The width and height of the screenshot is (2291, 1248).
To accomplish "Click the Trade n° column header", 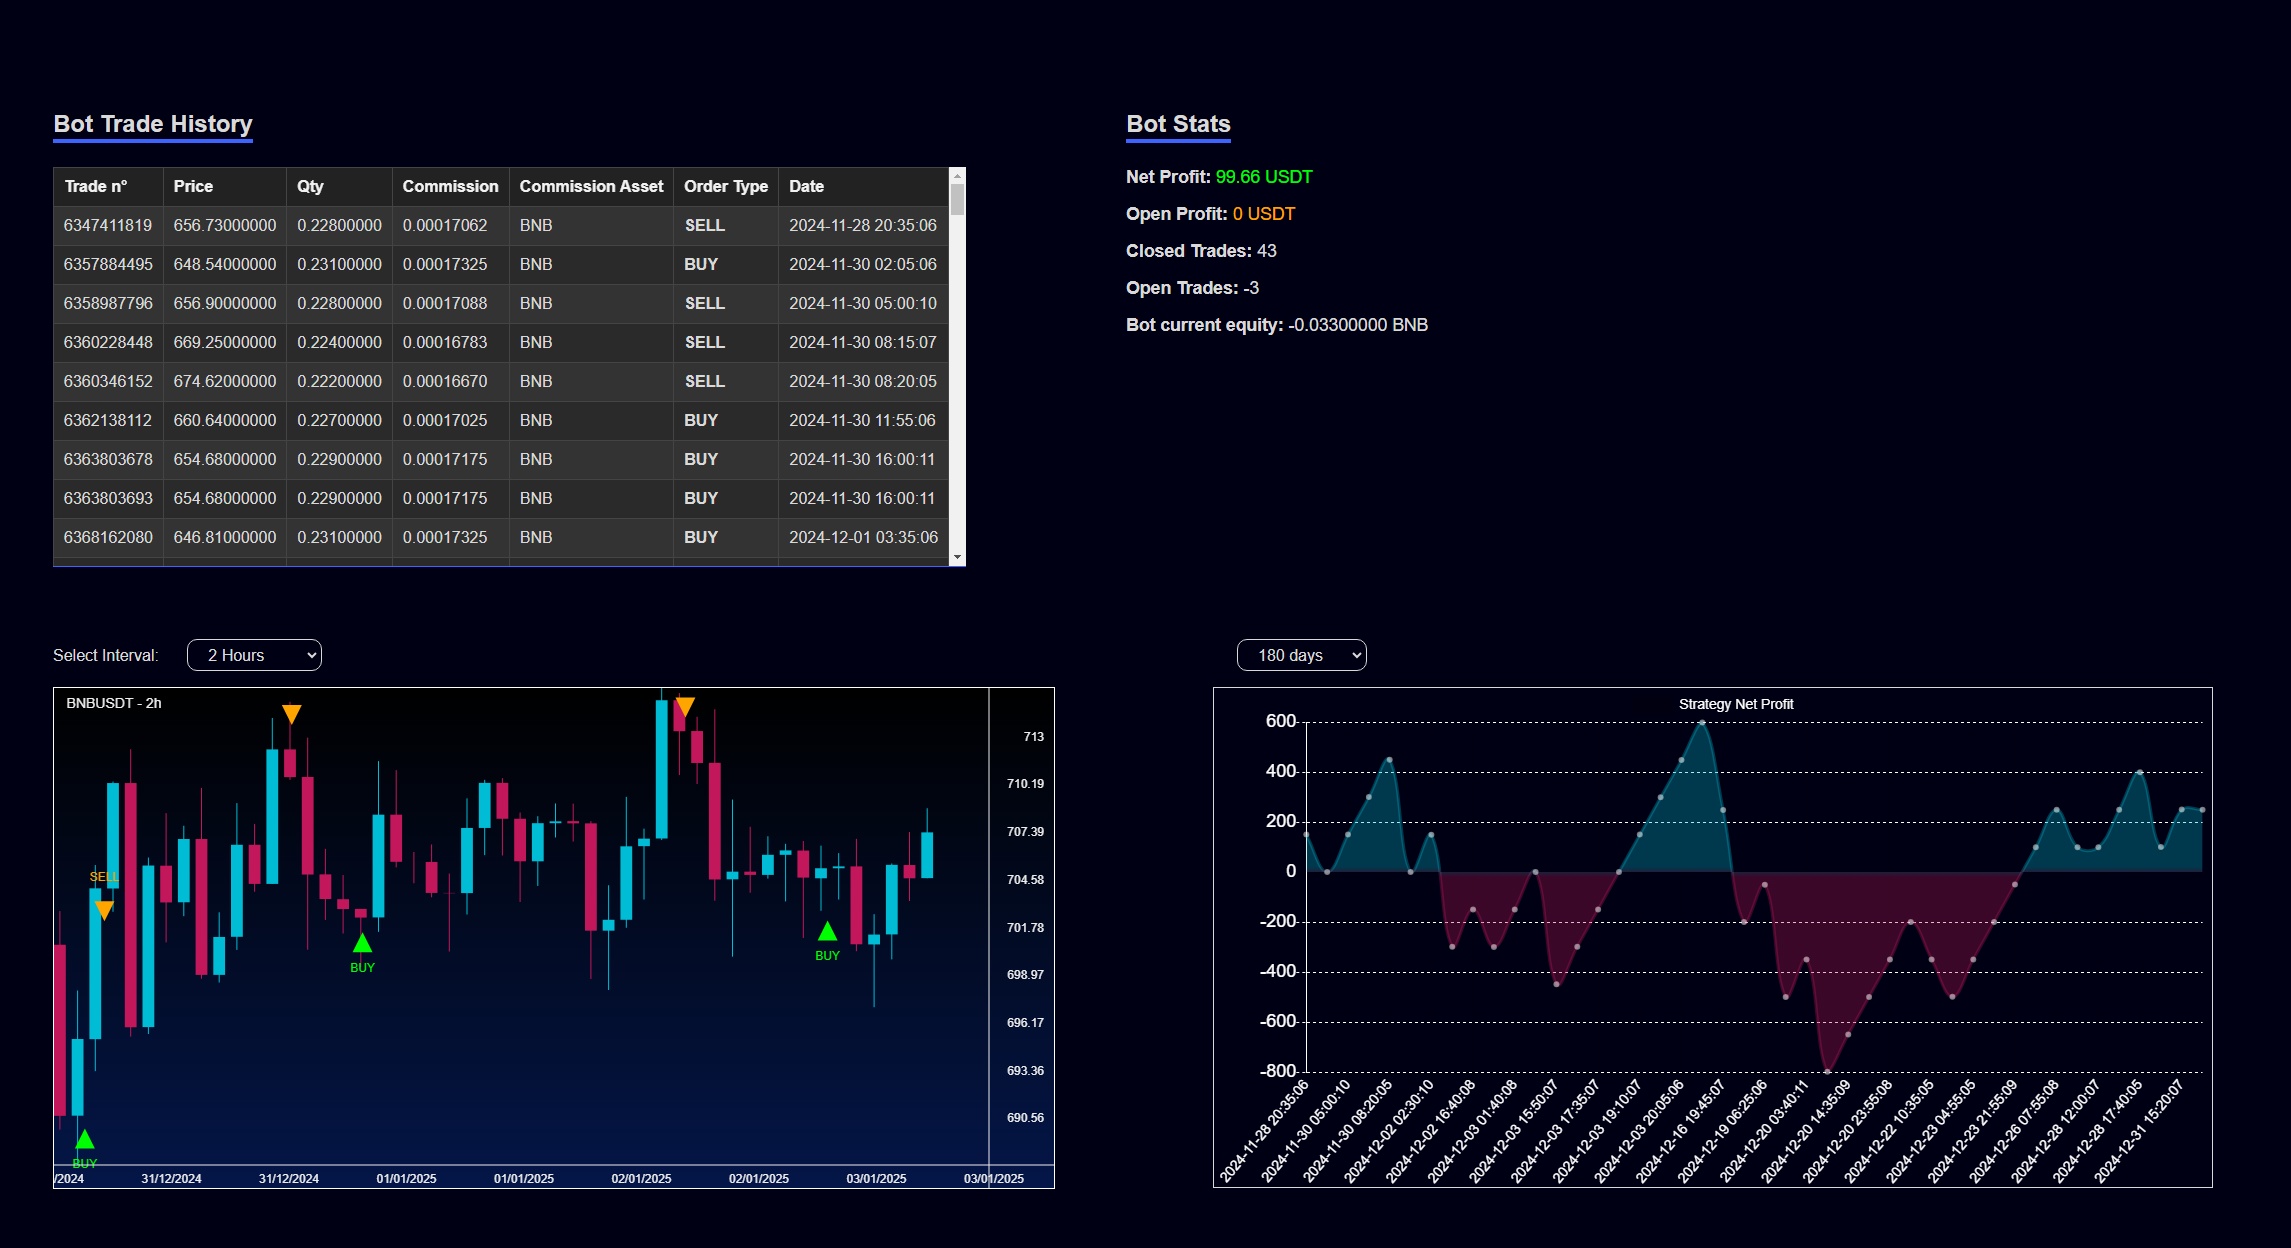I will point(96,186).
